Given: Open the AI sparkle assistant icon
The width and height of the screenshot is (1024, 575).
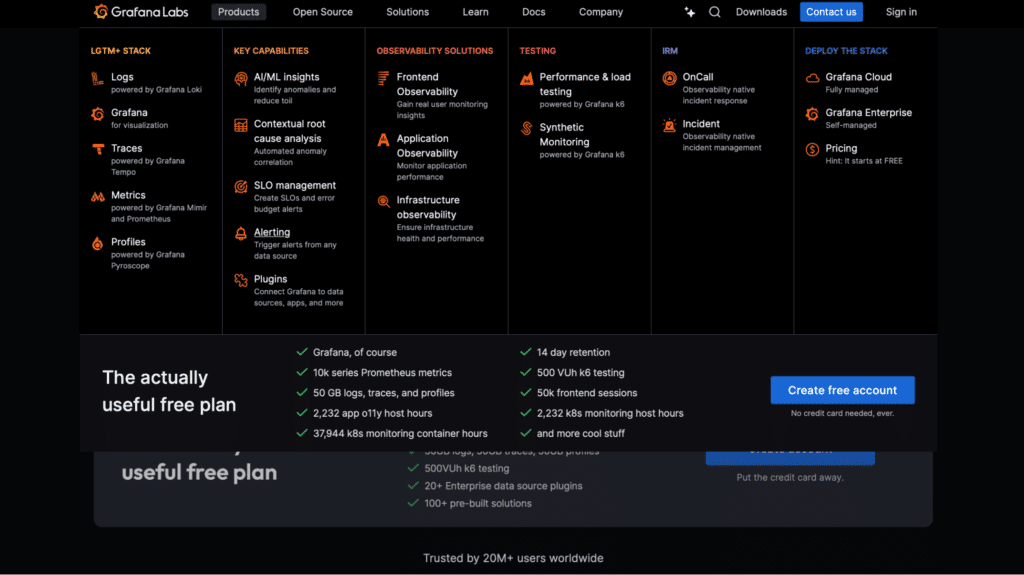Looking at the screenshot, I should click(x=690, y=12).
